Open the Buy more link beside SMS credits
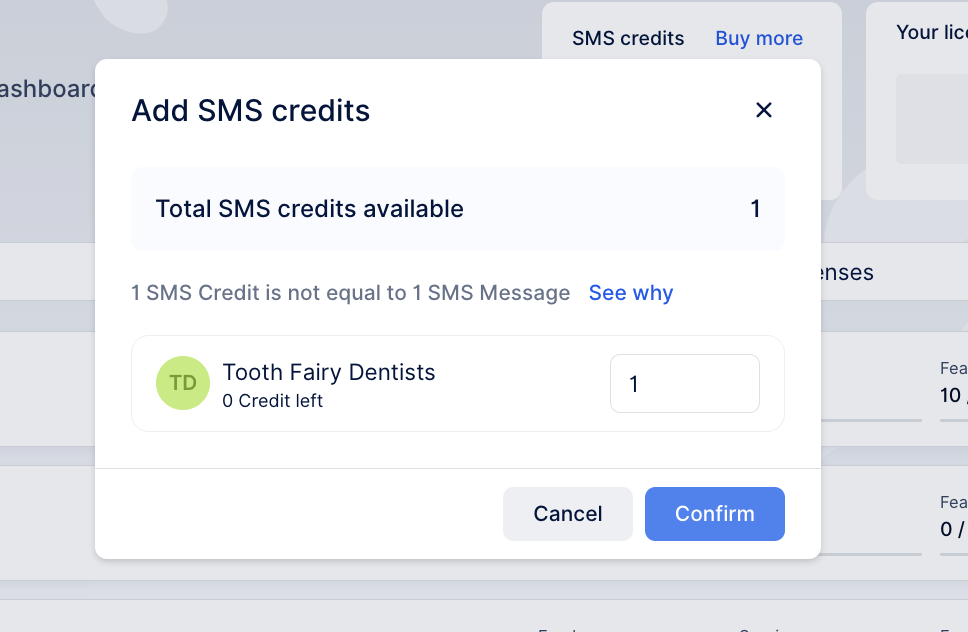968x632 pixels. [758, 38]
